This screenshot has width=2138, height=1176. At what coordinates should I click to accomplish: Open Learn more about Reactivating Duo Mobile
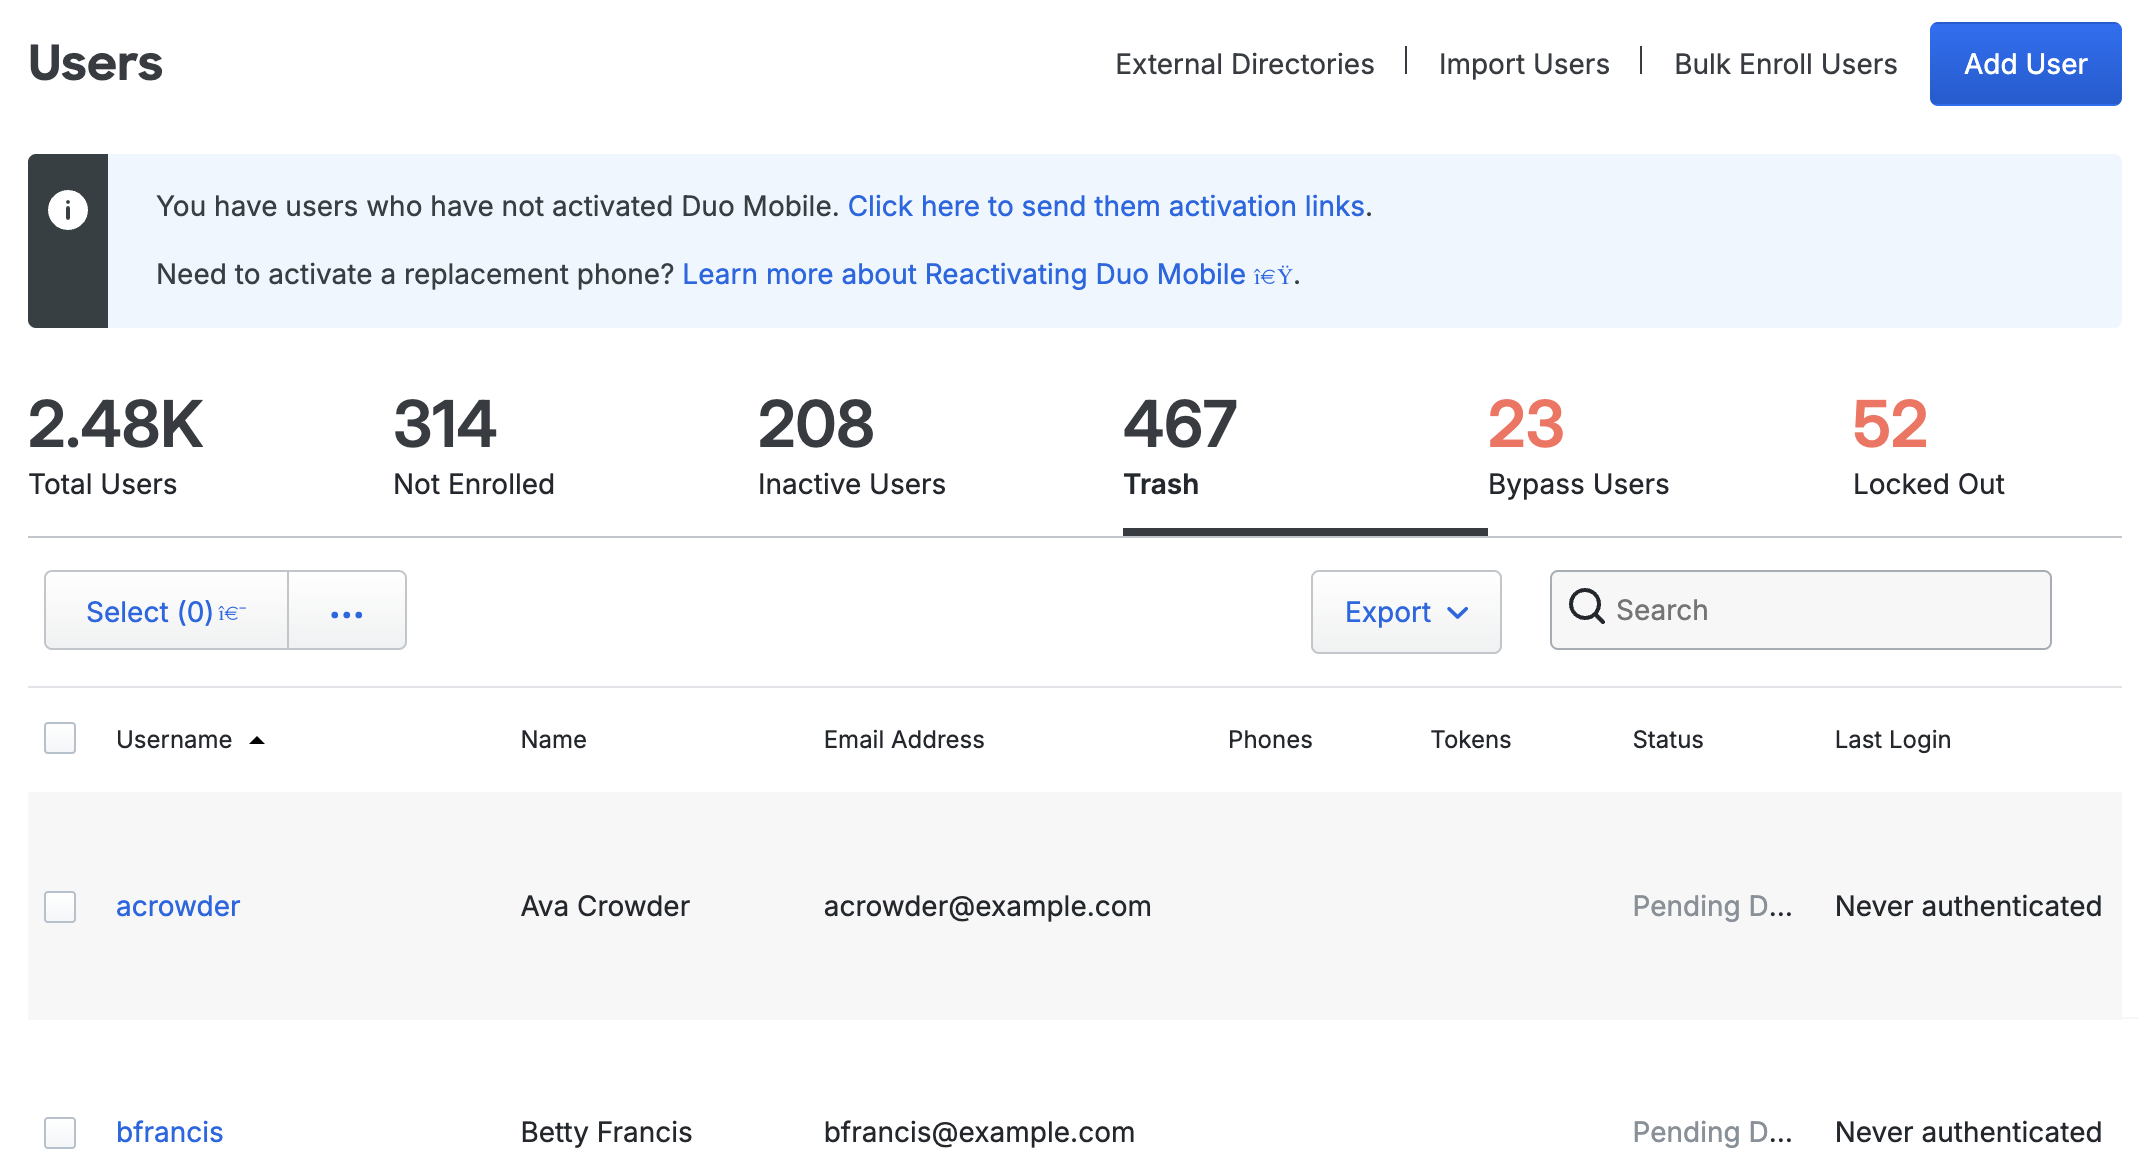[x=963, y=274]
